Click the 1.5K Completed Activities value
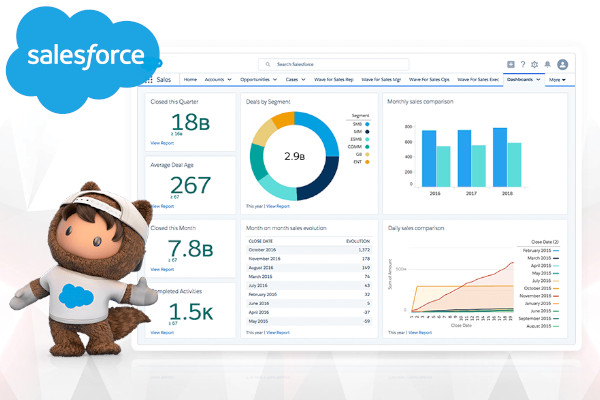 190,312
